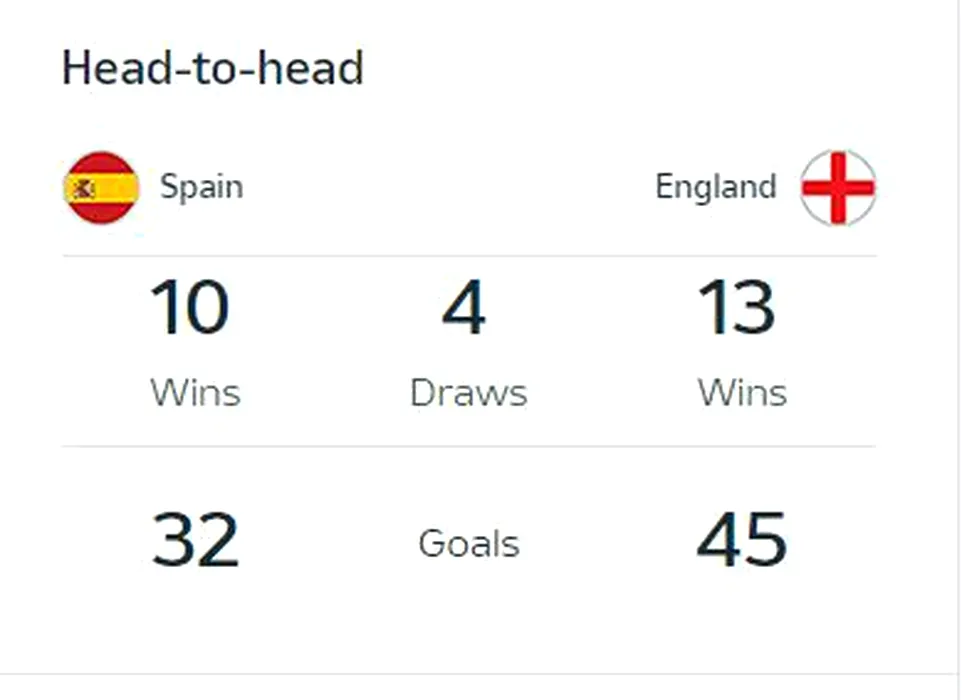Click England's 45 goals number

click(742, 540)
